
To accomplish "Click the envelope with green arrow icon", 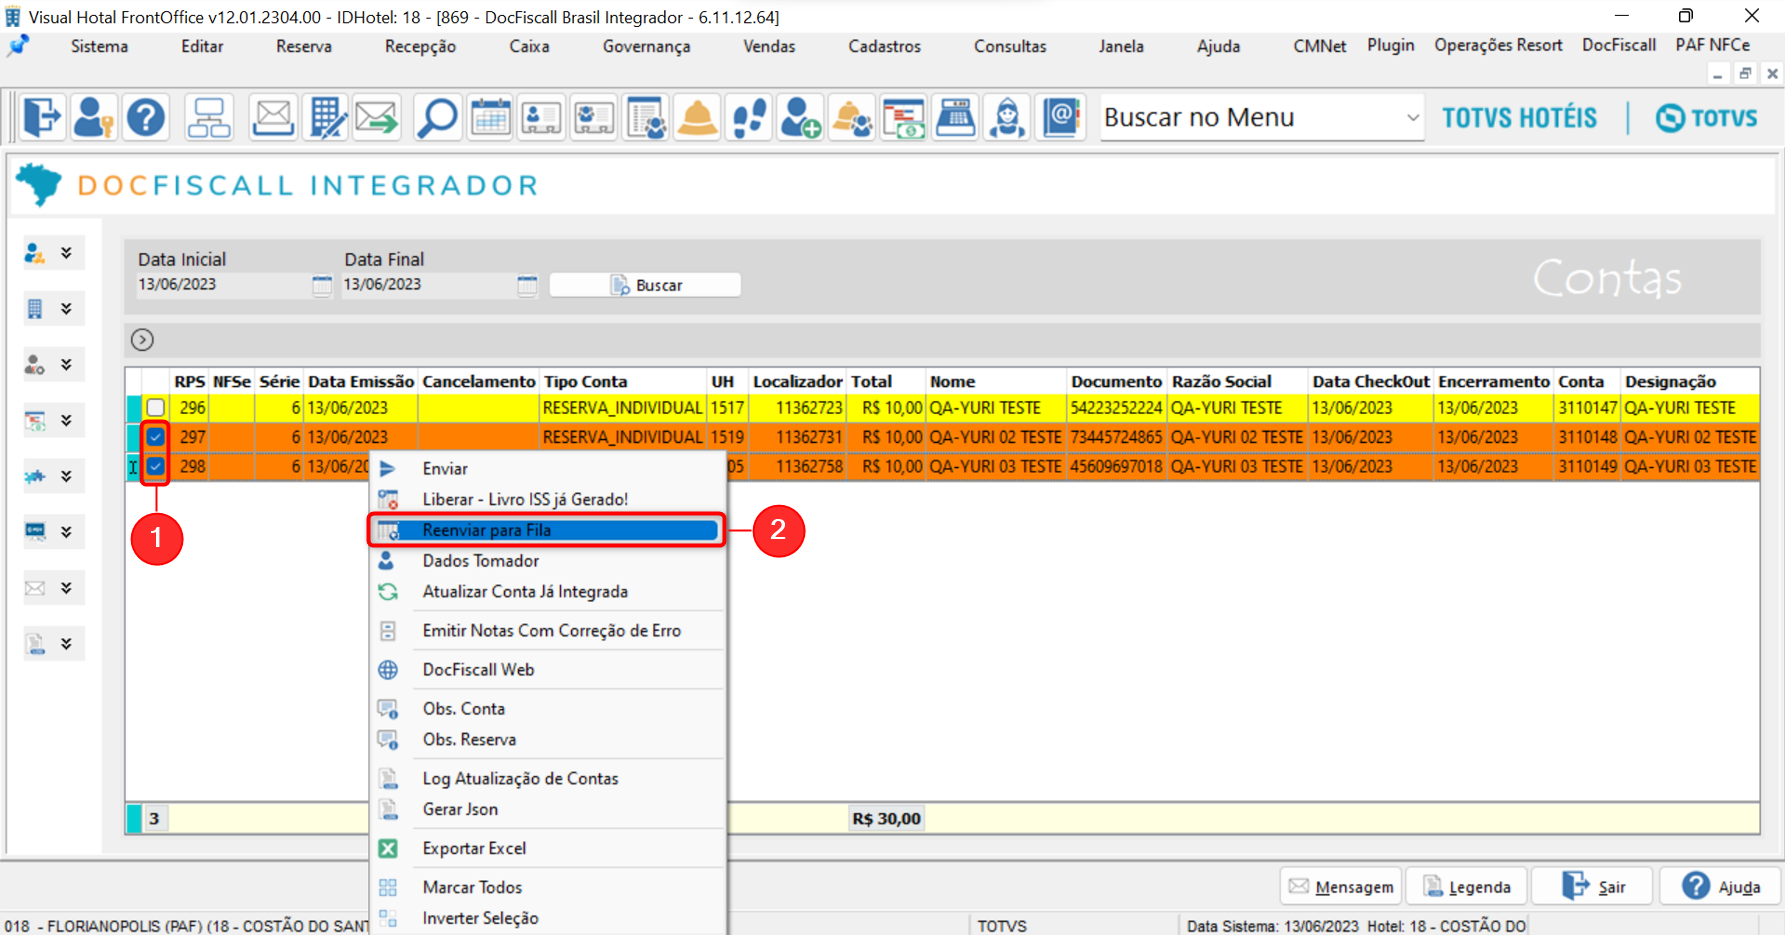I will pos(377,117).
